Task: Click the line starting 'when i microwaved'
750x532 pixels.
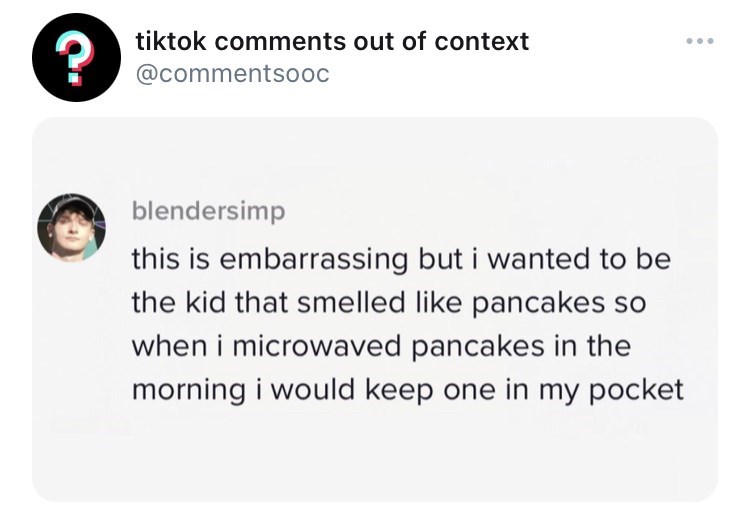Action: [381, 346]
